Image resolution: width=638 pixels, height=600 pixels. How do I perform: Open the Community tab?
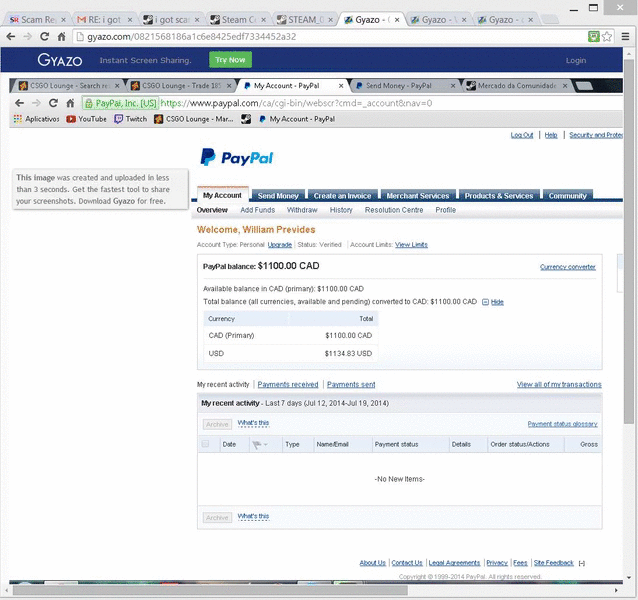point(567,196)
